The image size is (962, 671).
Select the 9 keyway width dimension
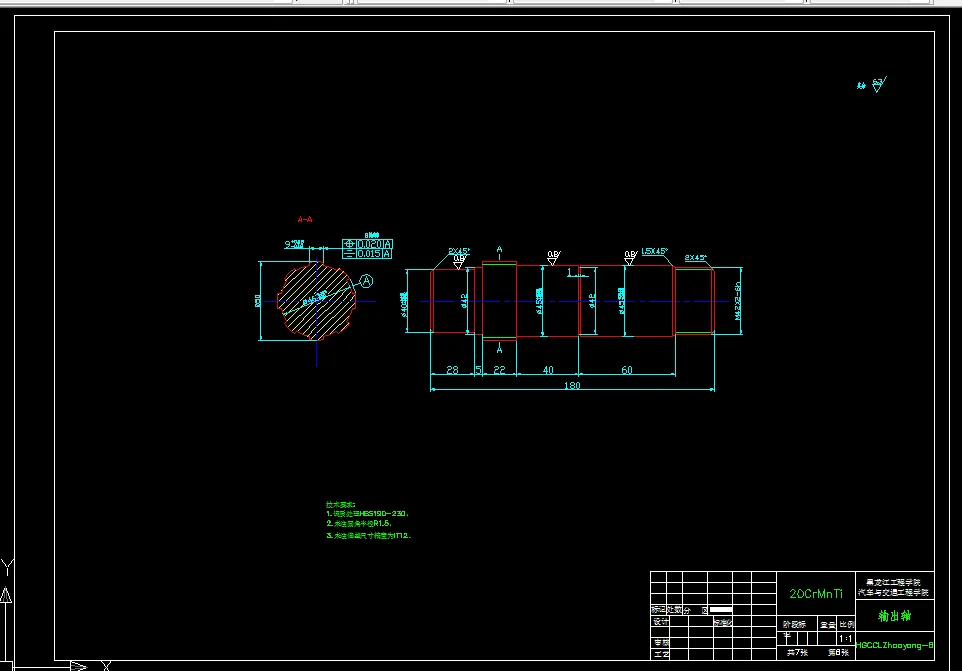tap(294, 244)
